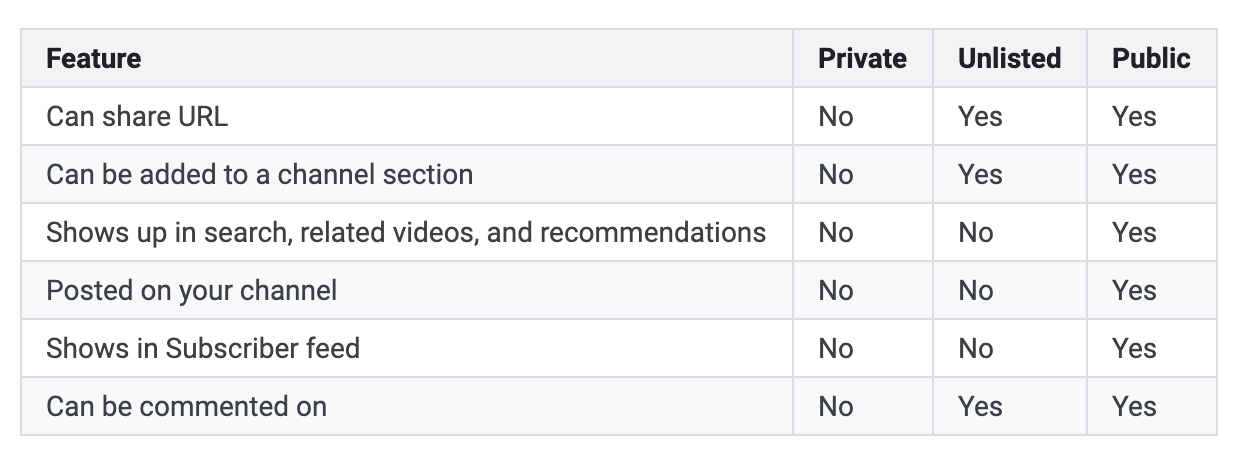
Task: Click Unlisted value for Can share URL
Action: click(980, 116)
